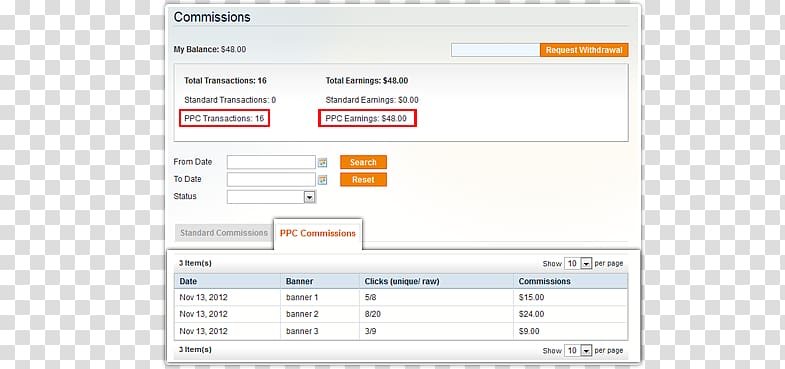Select the PPC Commissions tab
Image resolution: width=785 pixels, height=369 pixels.
[x=318, y=233]
